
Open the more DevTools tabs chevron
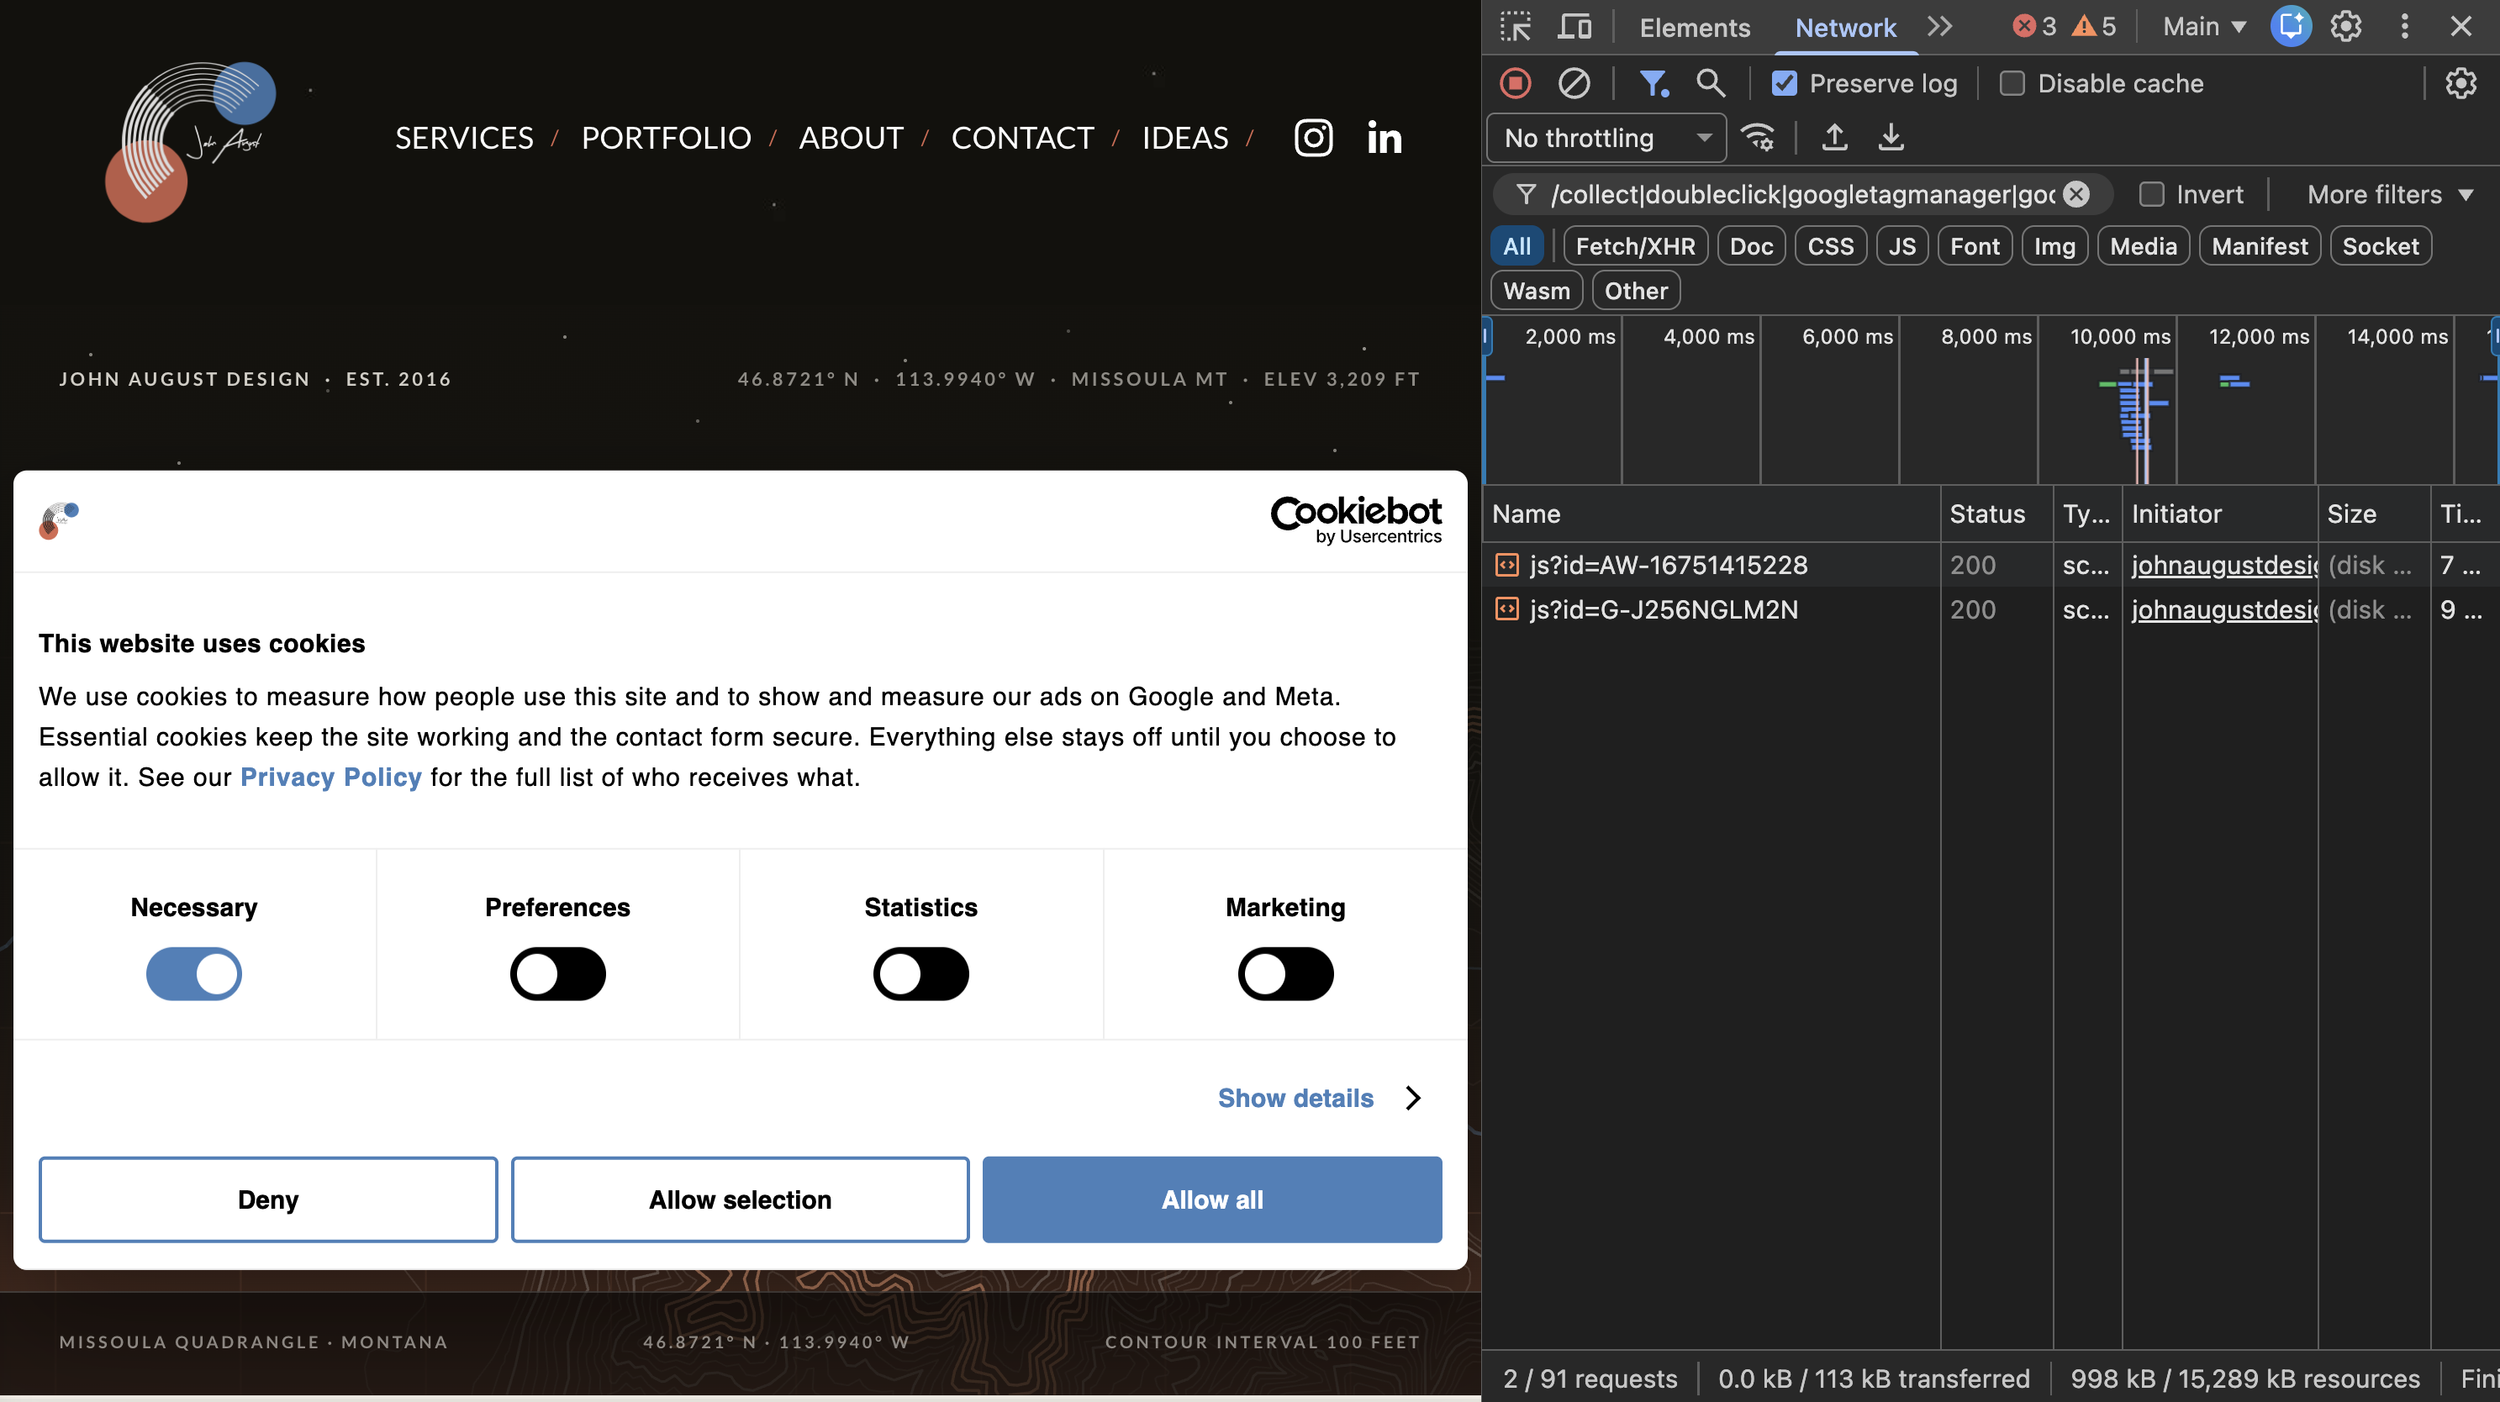[x=1940, y=27]
